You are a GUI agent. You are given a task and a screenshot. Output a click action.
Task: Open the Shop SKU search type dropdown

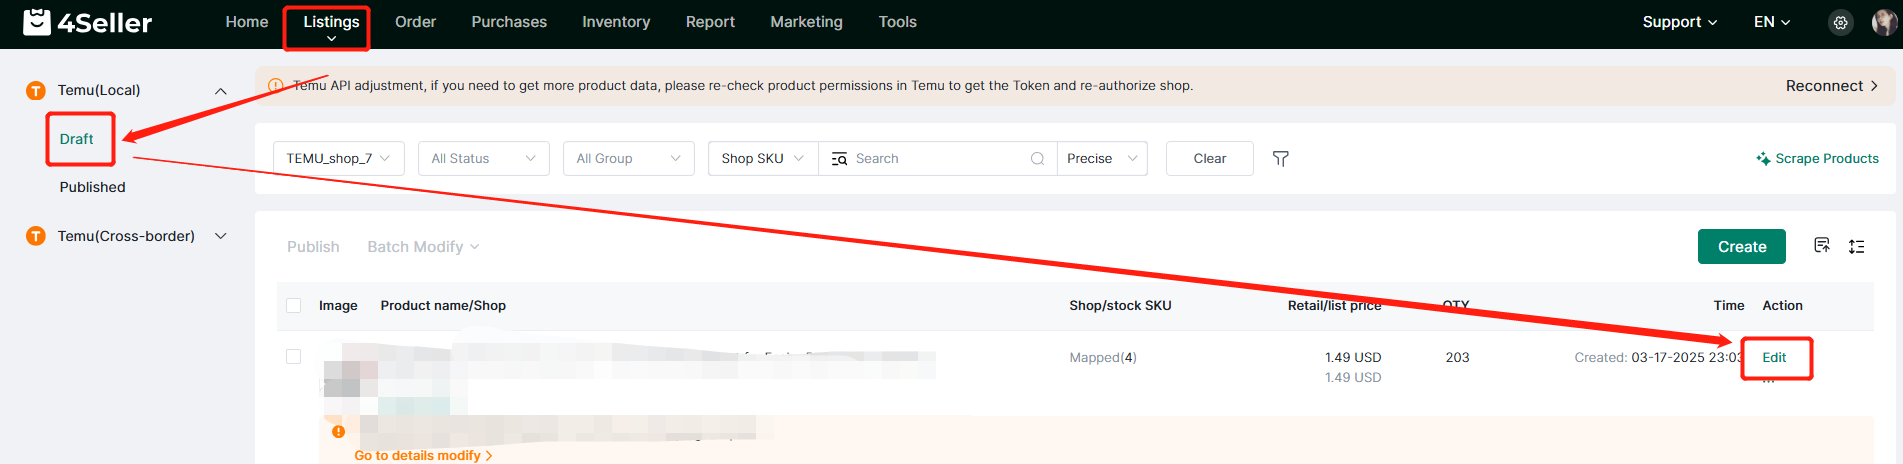(x=763, y=158)
